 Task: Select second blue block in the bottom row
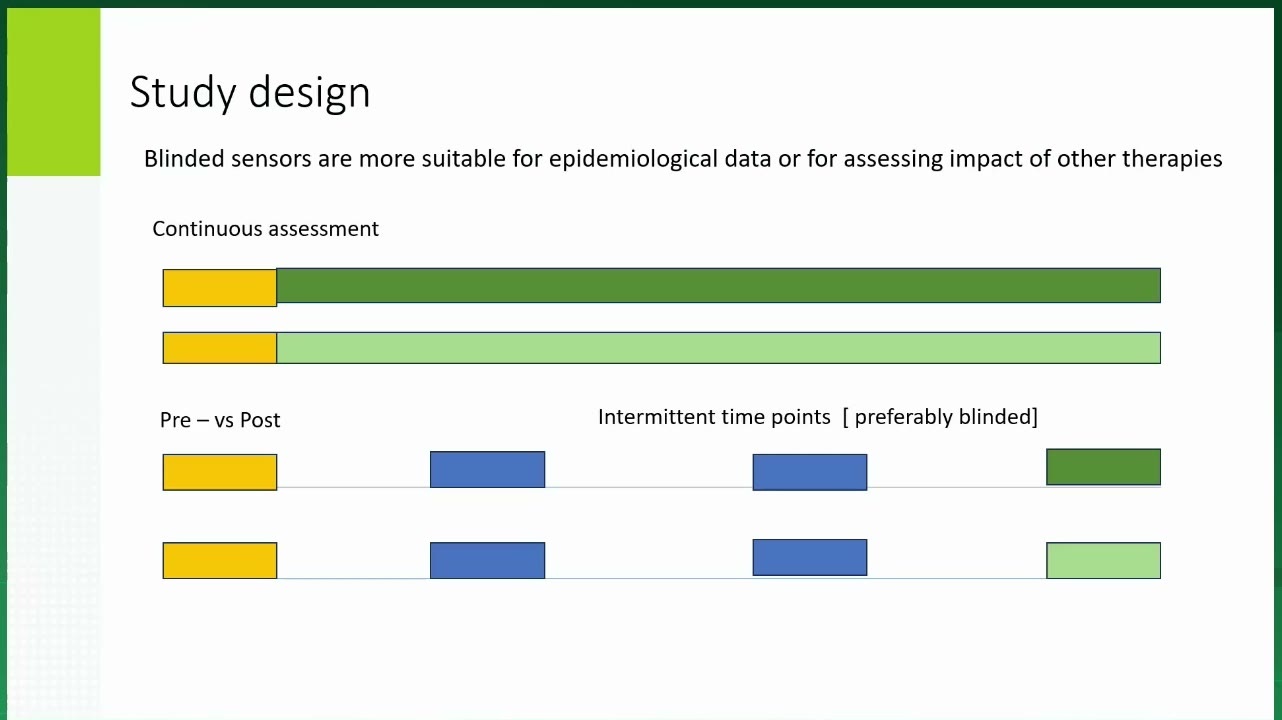pyautogui.click(x=810, y=557)
